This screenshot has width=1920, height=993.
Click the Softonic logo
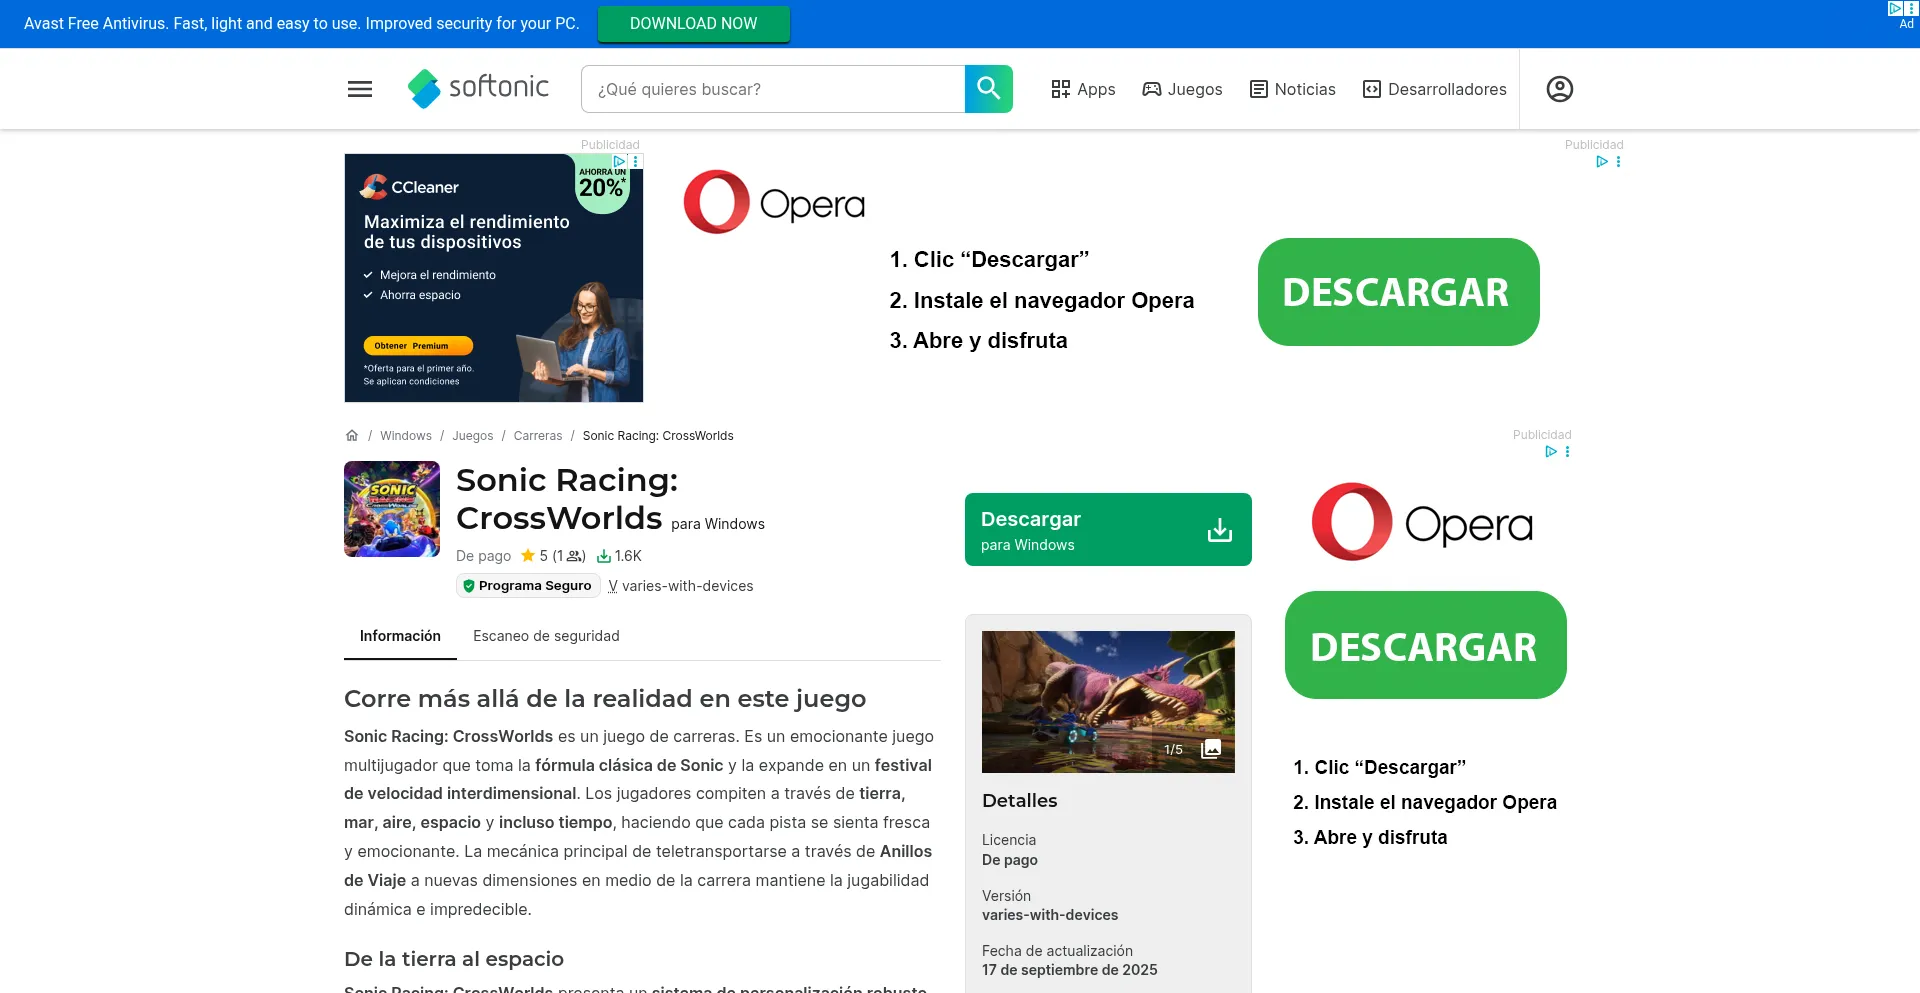click(x=479, y=88)
